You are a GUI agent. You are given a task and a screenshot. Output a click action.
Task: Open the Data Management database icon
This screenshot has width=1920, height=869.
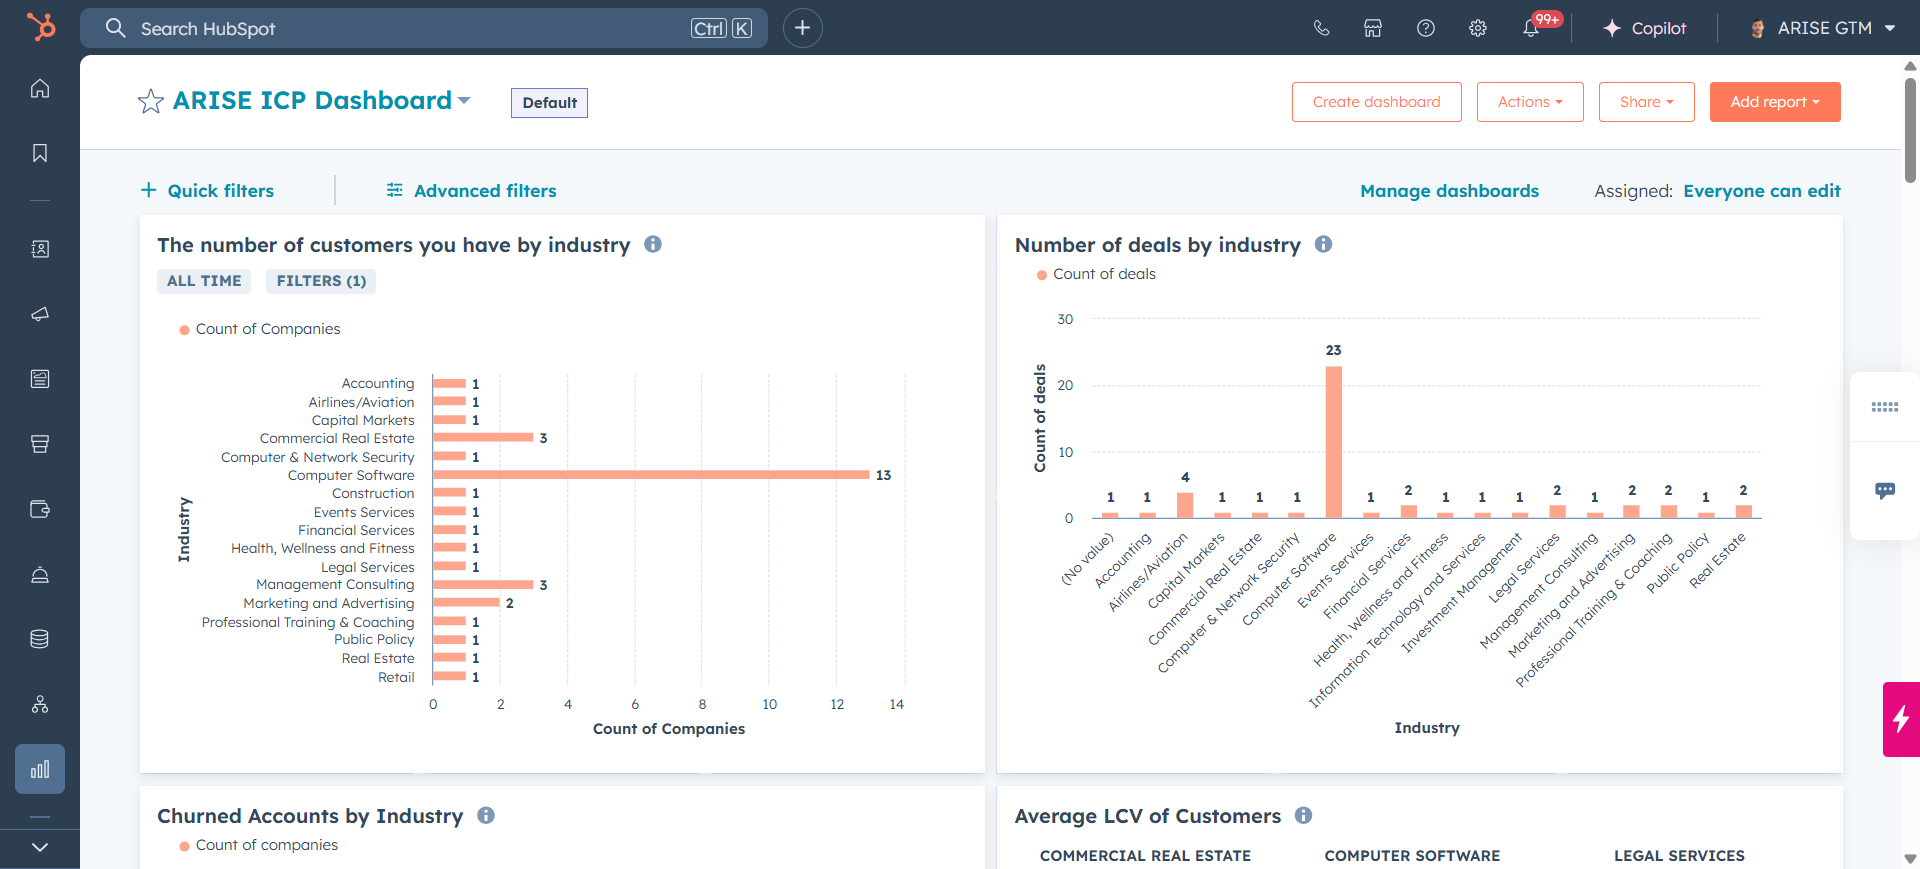[x=40, y=639]
